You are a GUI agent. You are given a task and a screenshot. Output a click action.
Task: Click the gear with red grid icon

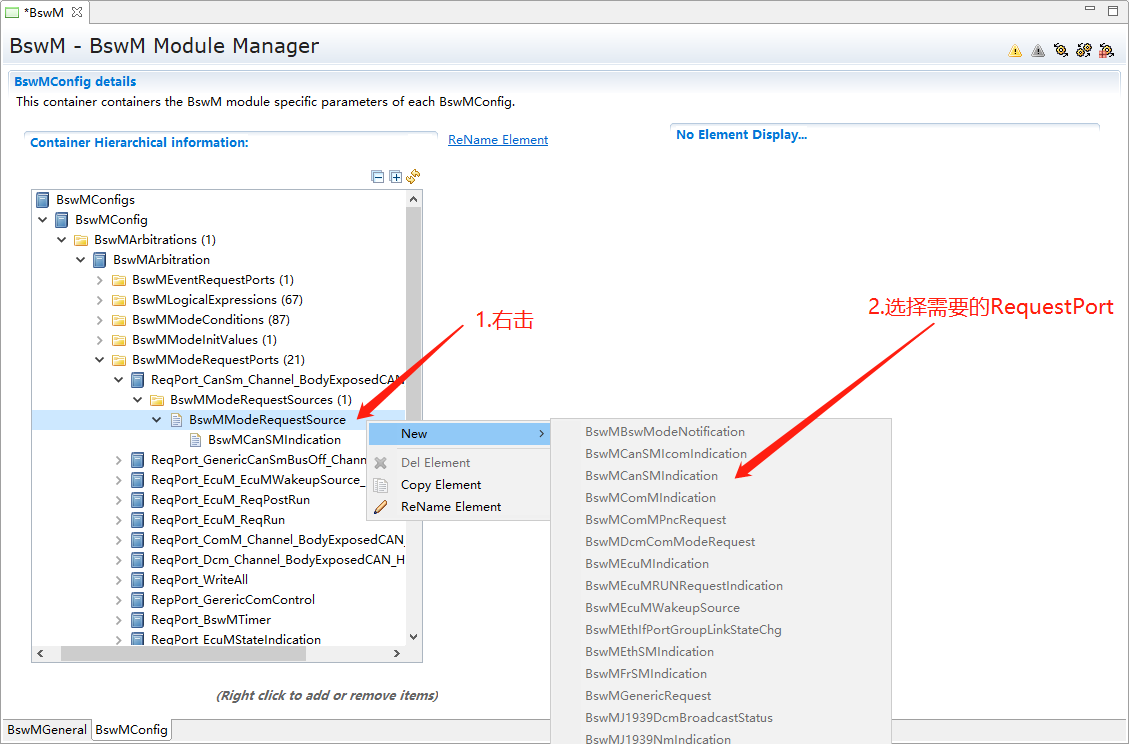point(1106,50)
